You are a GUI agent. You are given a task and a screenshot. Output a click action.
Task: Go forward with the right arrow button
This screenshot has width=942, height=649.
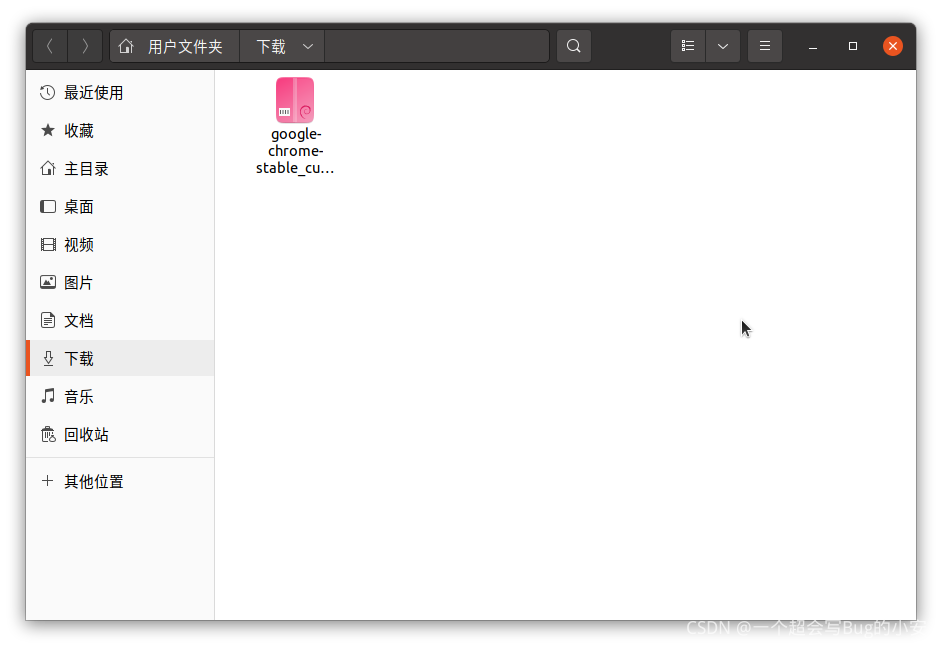point(85,46)
